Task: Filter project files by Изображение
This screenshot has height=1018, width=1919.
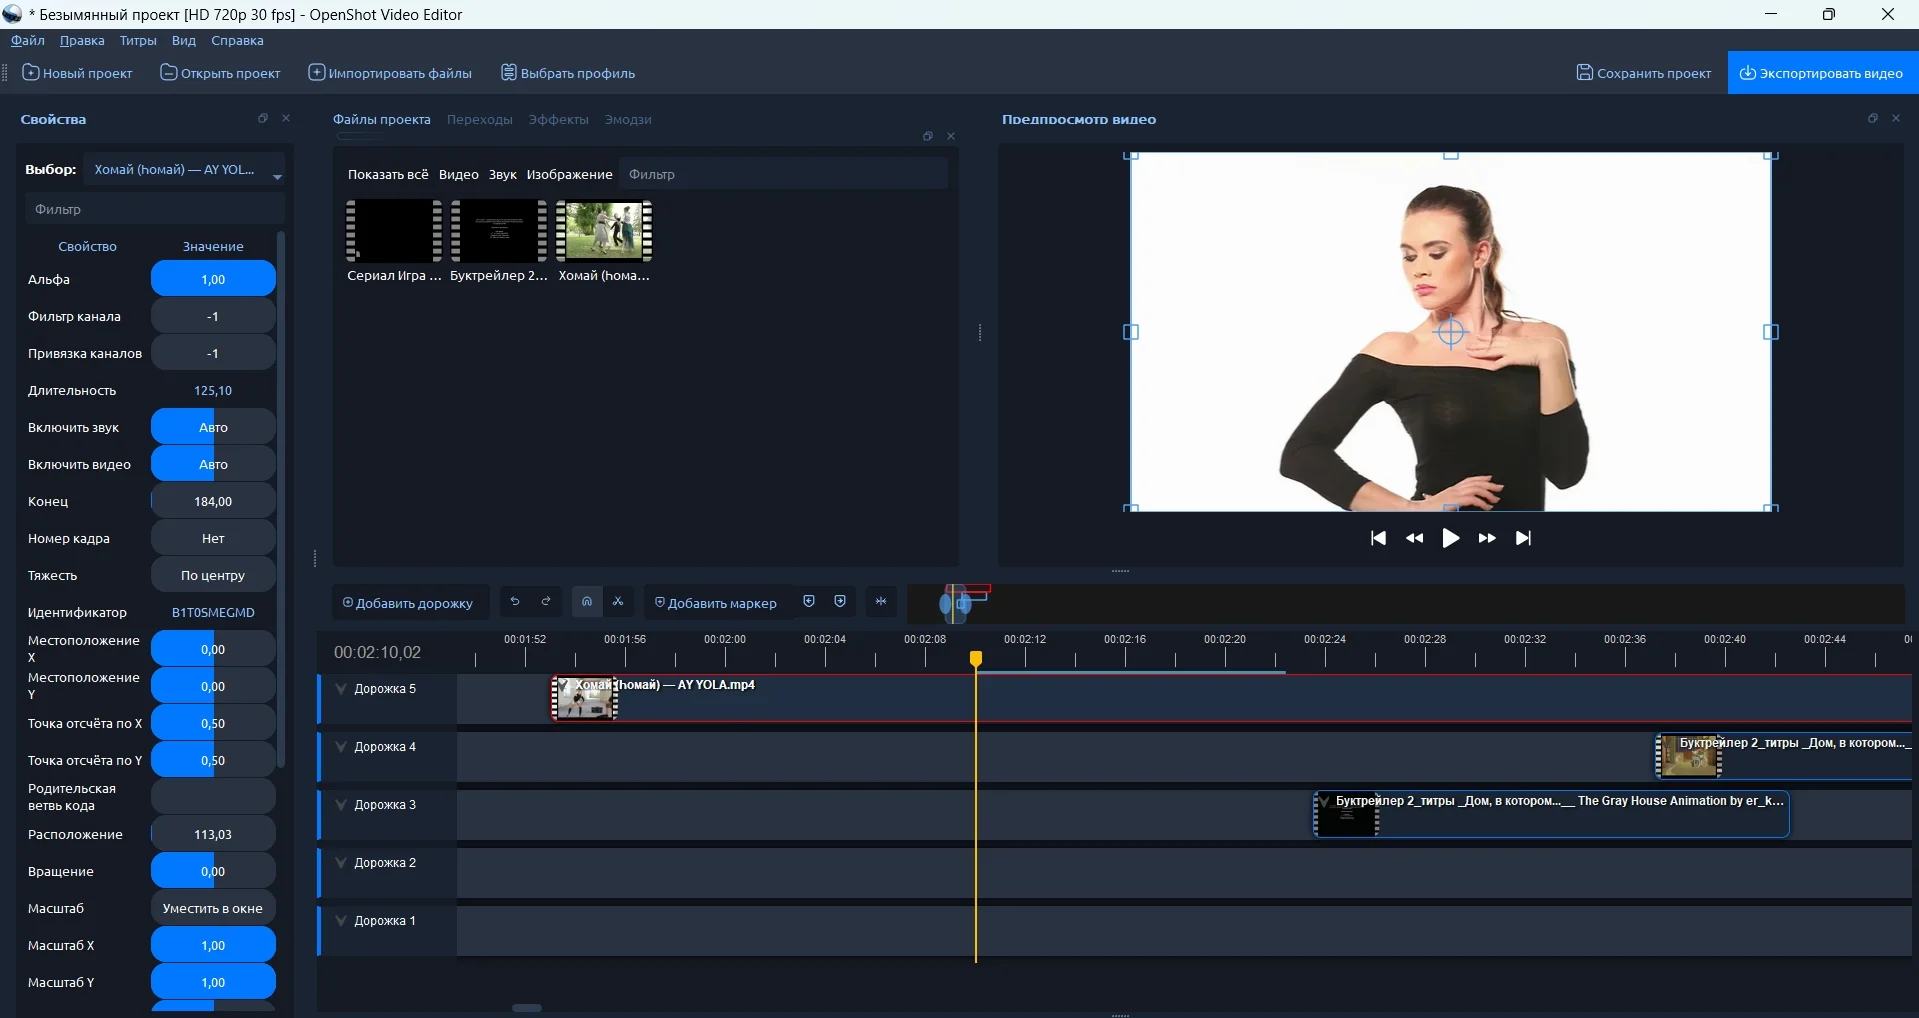Action: [x=570, y=174]
